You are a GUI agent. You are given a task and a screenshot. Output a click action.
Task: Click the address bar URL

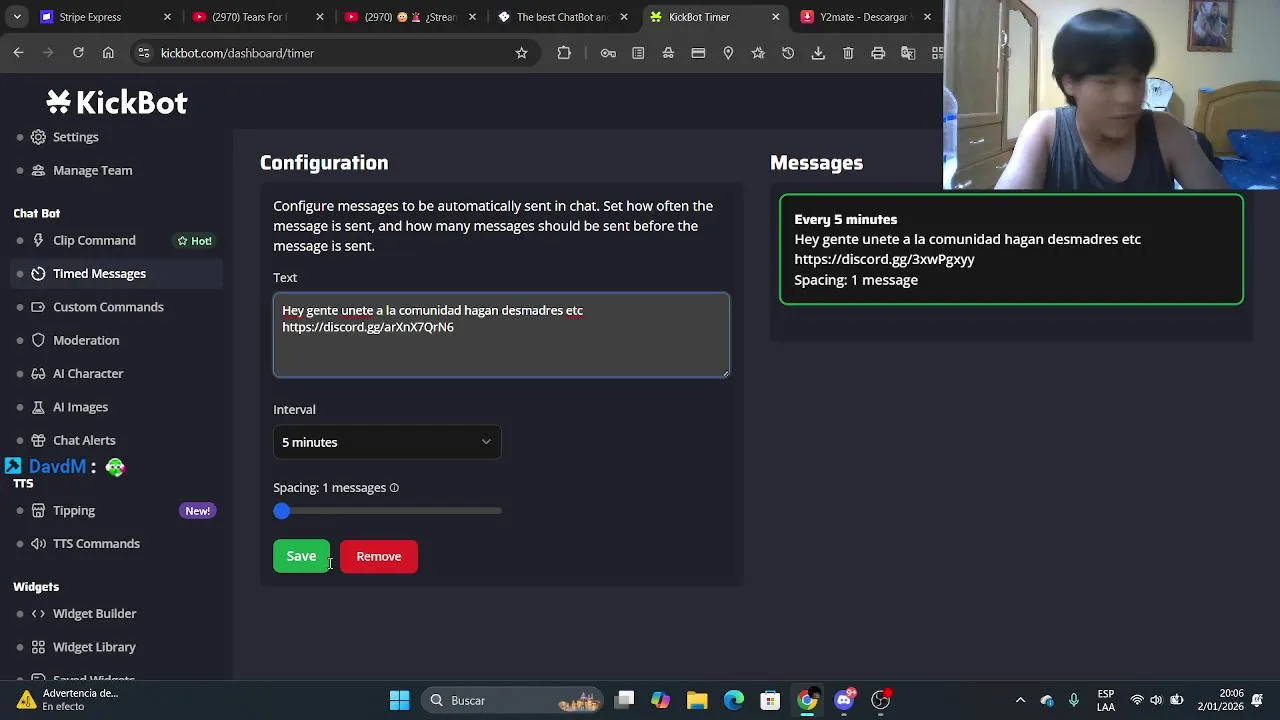(x=237, y=53)
